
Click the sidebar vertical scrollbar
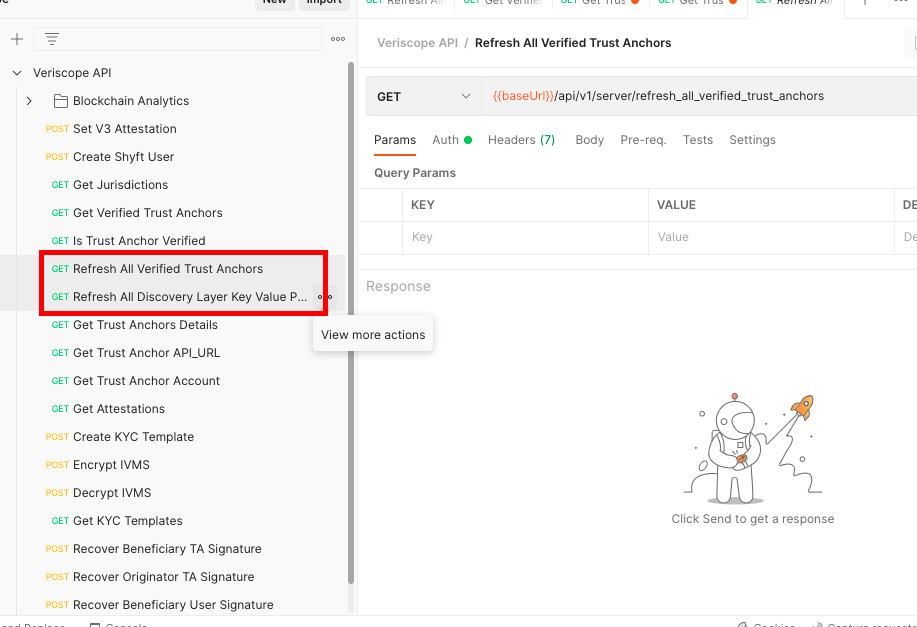pos(351,322)
